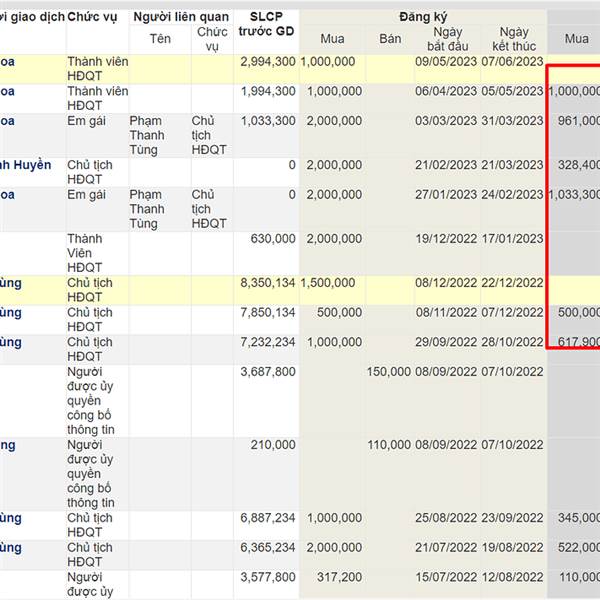Select start date 08/11/2022
This screenshot has width=600, height=600.
tap(446, 313)
